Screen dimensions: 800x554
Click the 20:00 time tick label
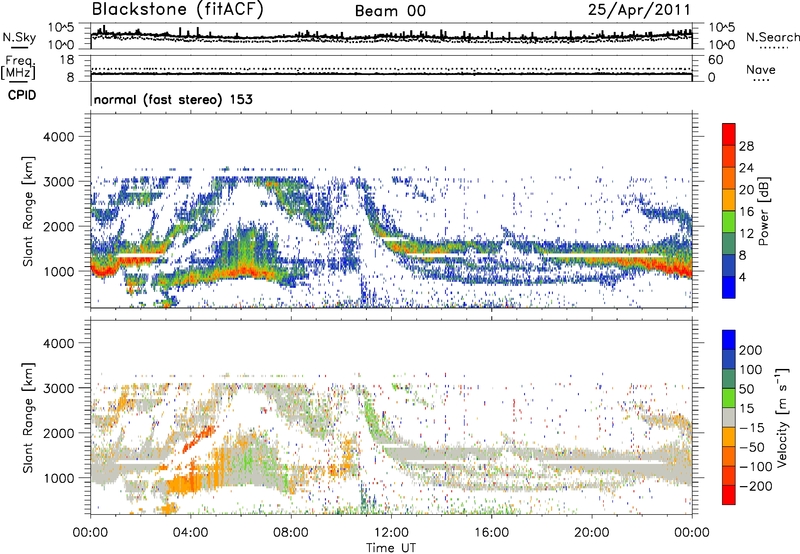coord(591,533)
